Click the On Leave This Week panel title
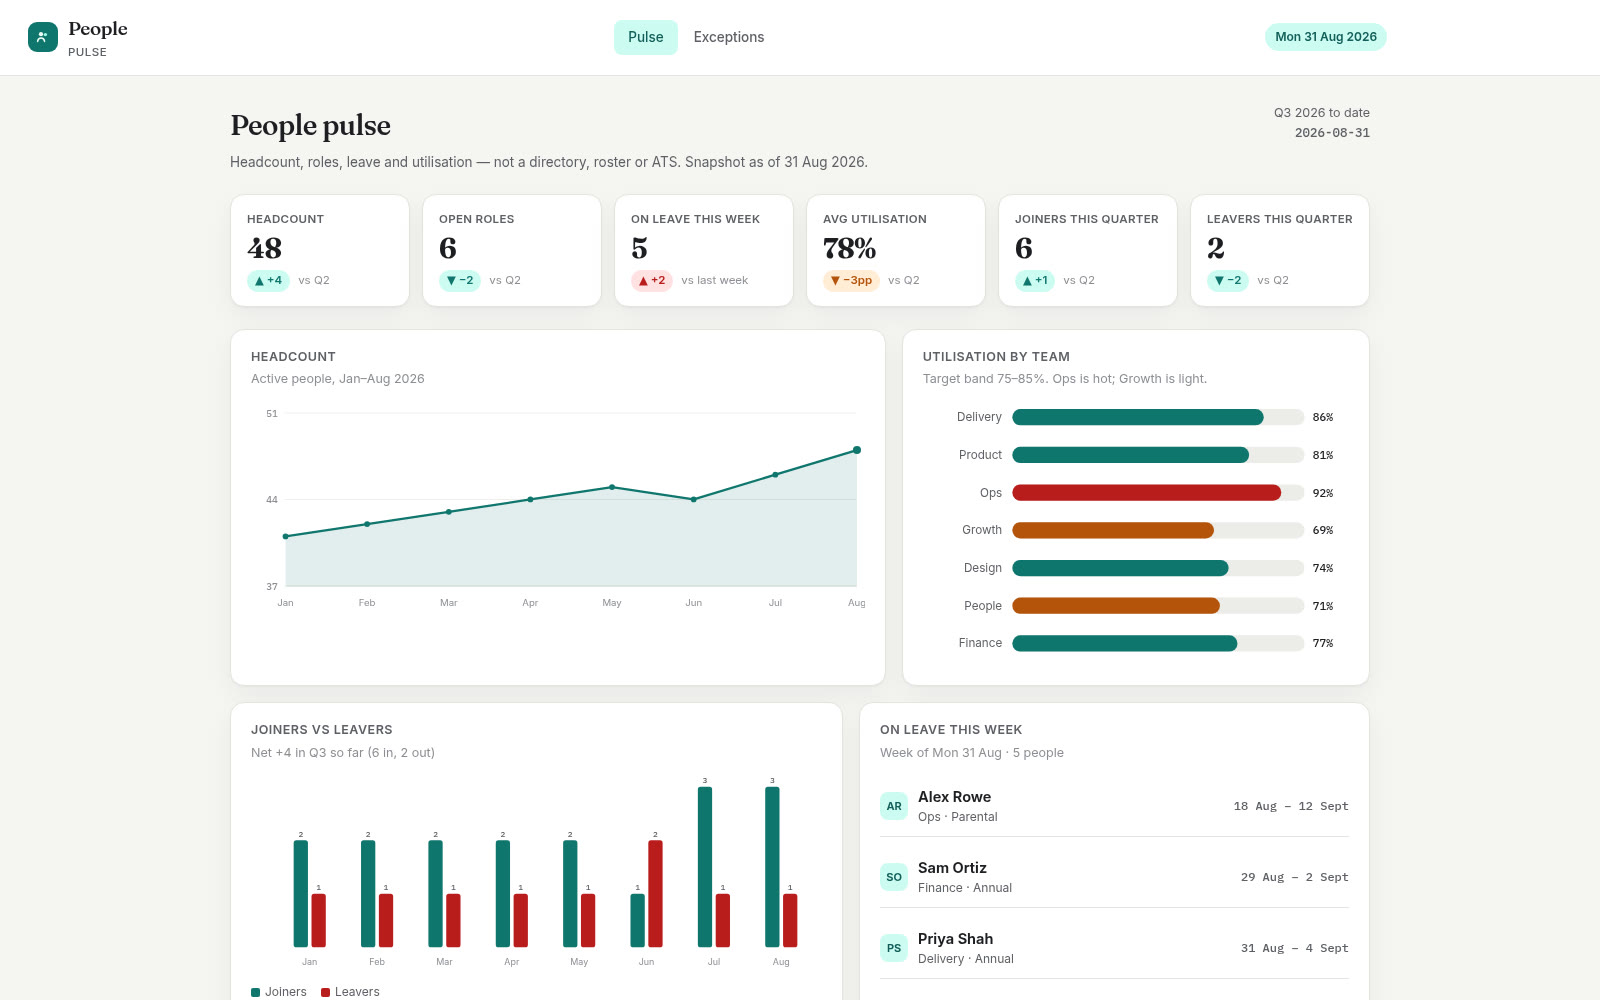Screen dimensions: 1600x1000 point(951,730)
